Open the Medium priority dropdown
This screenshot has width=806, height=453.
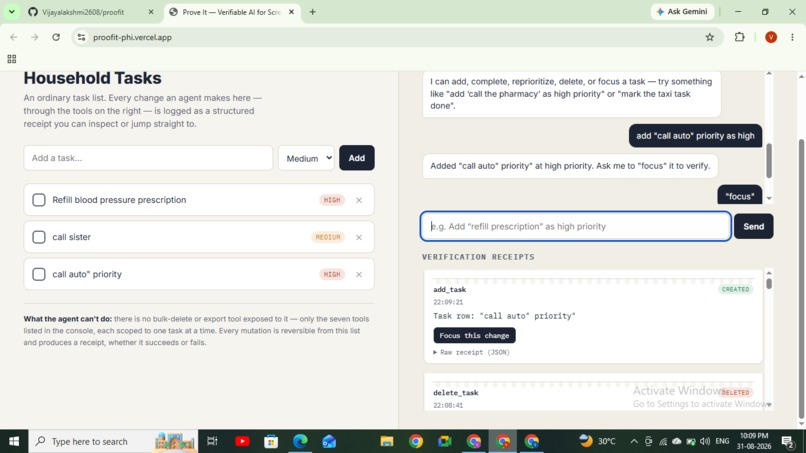[306, 158]
